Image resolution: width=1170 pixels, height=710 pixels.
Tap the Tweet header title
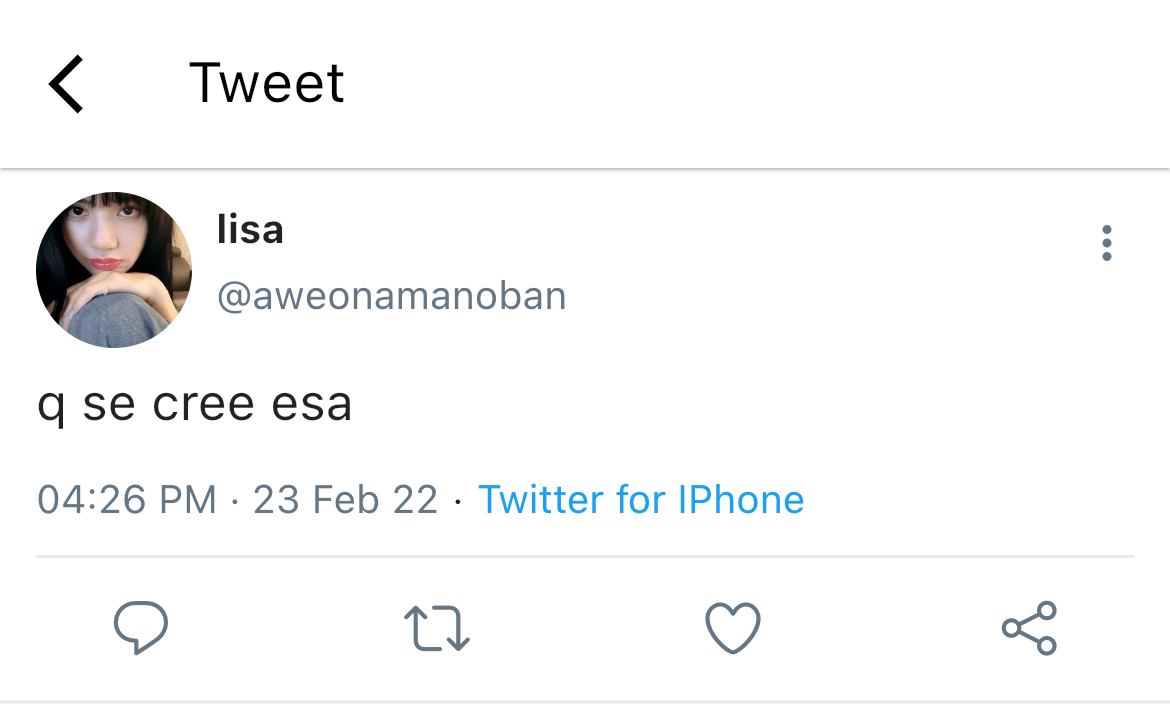(266, 83)
